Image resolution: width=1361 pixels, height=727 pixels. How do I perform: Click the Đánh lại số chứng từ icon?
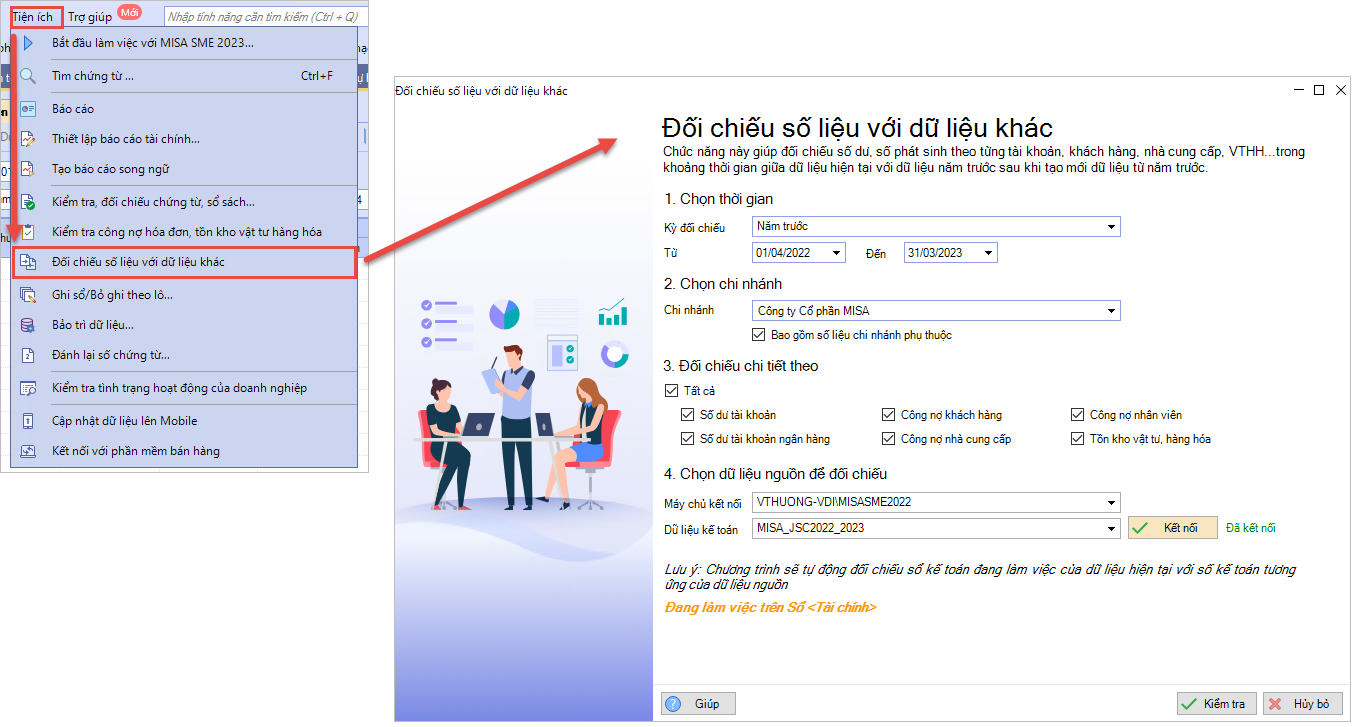pos(28,355)
